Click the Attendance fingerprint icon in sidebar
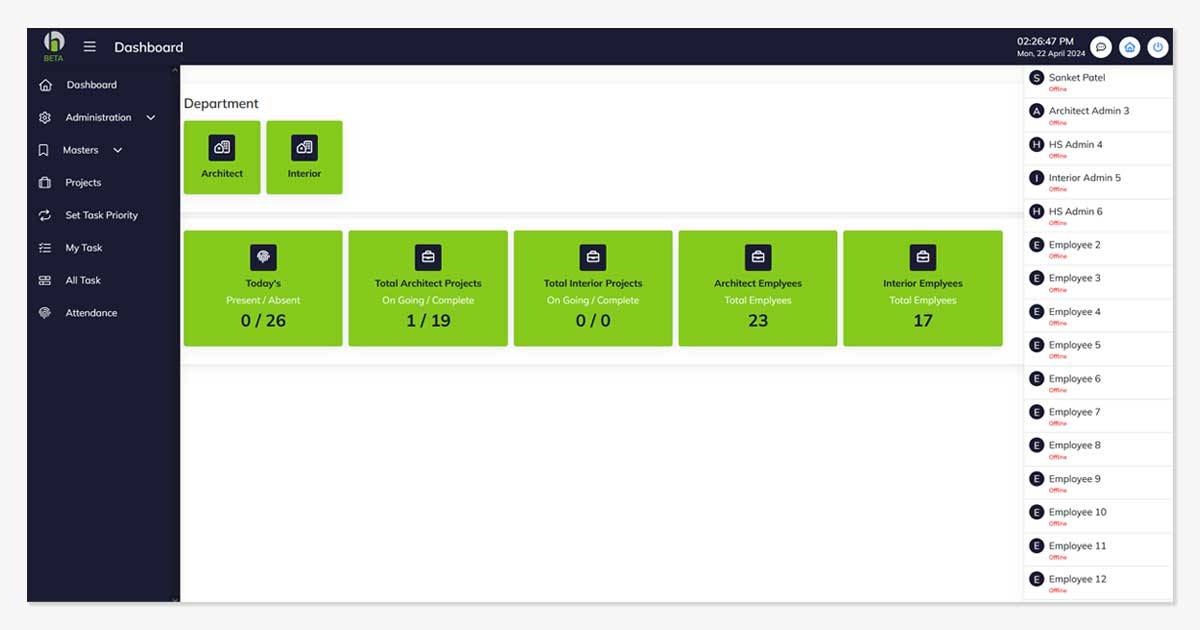Image resolution: width=1200 pixels, height=630 pixels. (x=44, y=313)
